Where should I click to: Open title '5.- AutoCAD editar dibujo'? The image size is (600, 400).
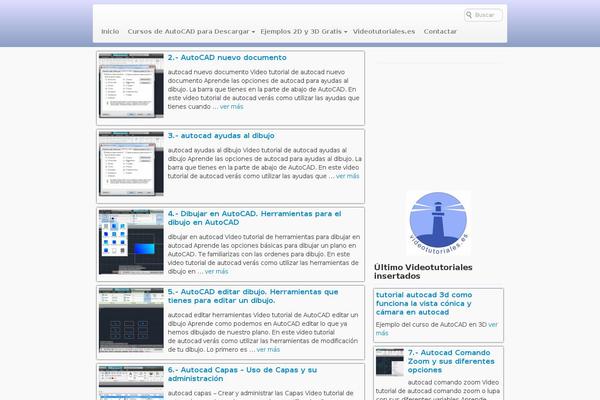[x=253, y=296]
